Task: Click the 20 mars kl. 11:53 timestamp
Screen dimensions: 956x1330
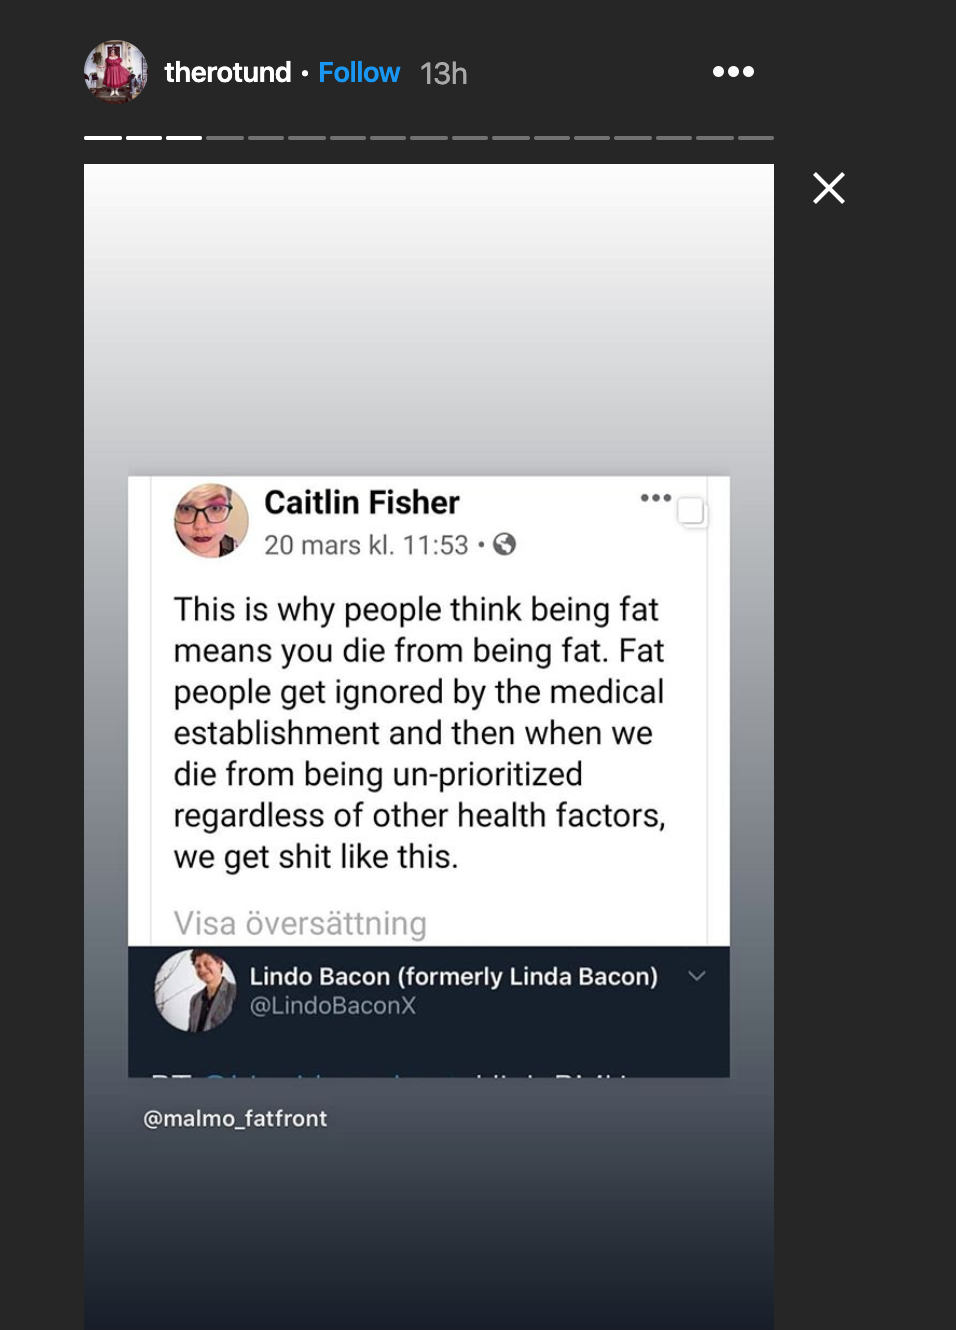Action: click(x=366, y=545)
